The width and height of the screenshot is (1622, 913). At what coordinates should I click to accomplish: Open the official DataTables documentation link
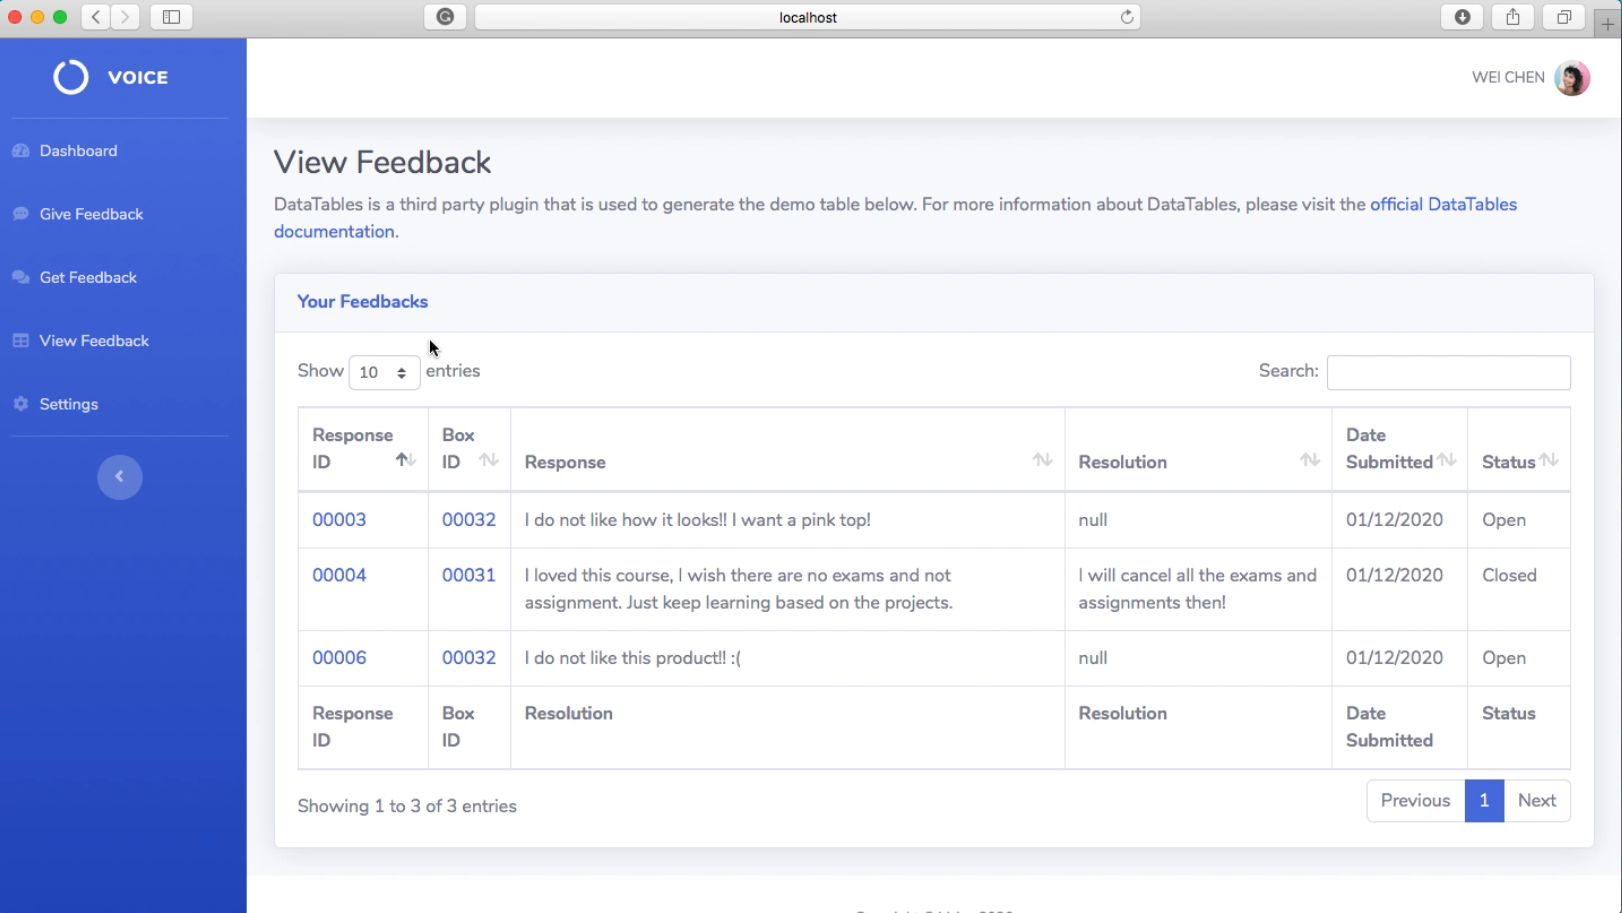[x=895, y=218]
